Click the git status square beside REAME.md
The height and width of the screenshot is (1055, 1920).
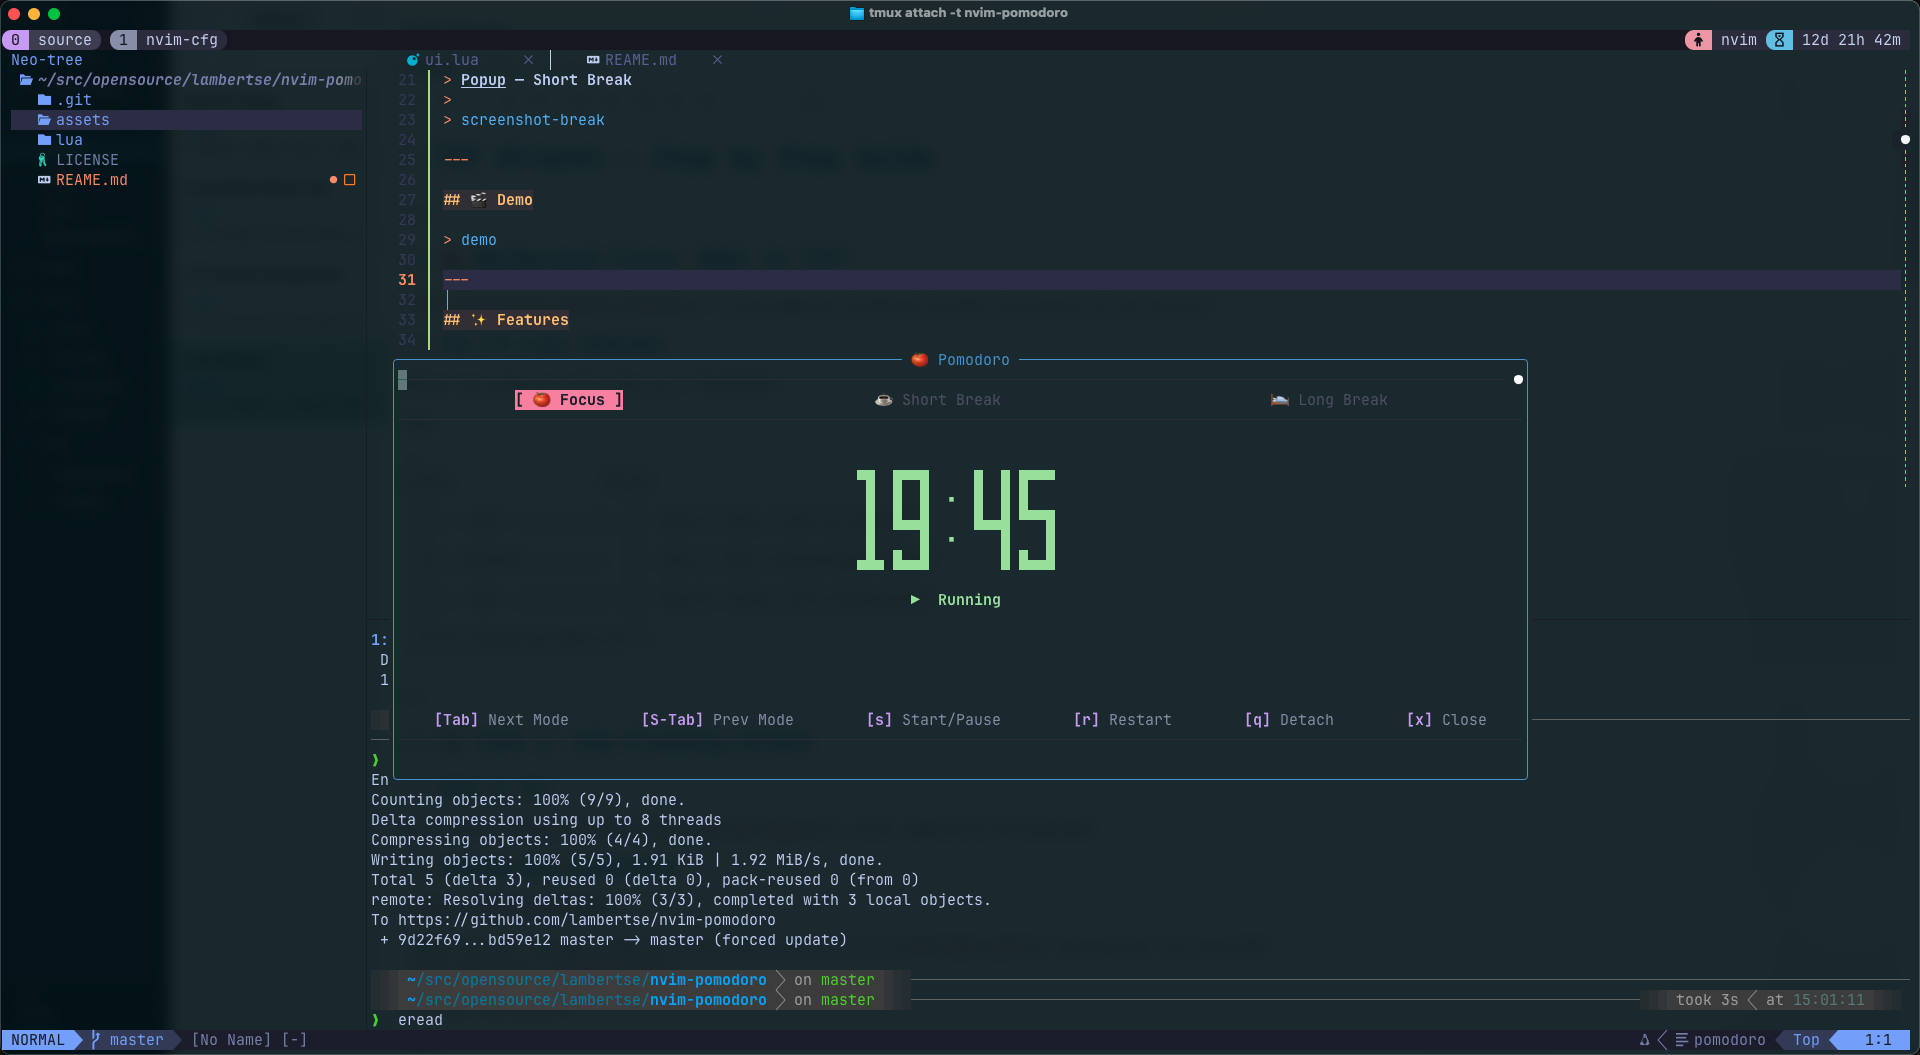point(350,180)
